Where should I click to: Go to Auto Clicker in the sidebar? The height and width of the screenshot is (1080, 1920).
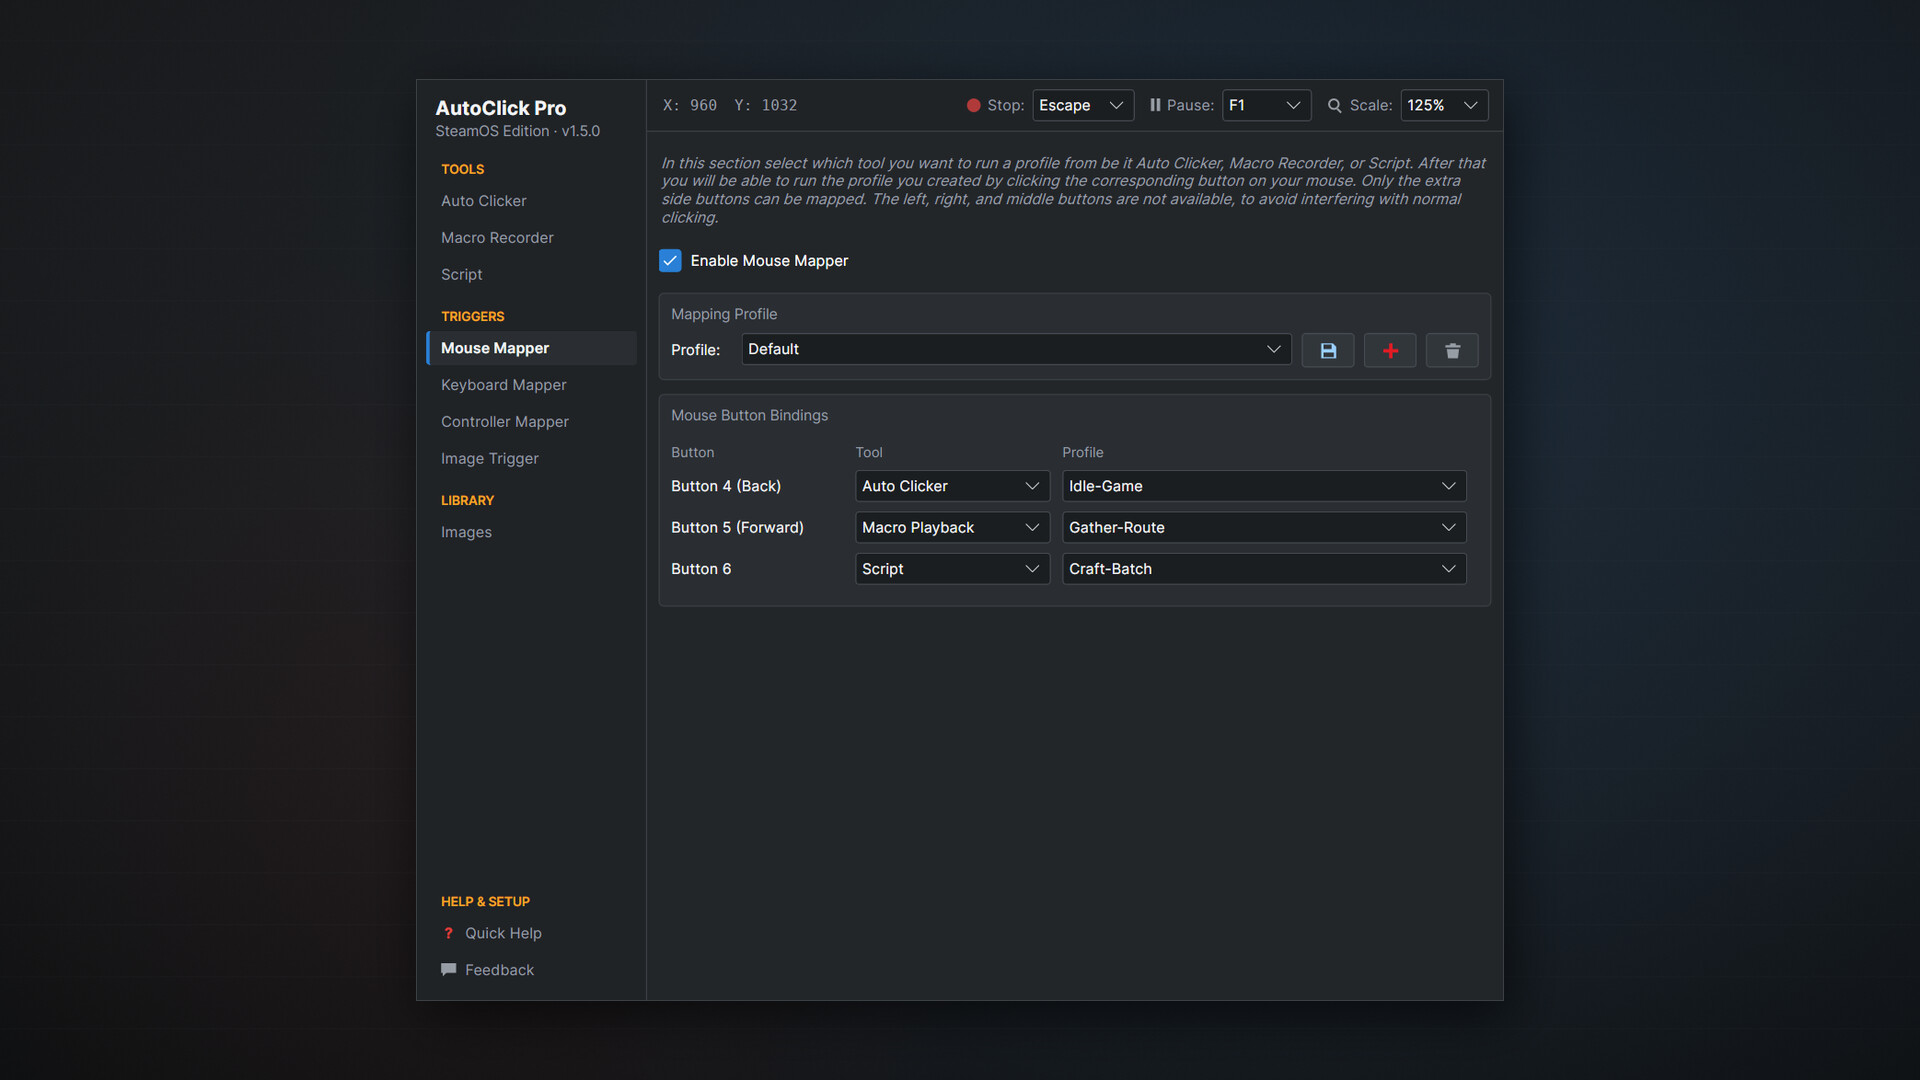[x=531, y=201]
